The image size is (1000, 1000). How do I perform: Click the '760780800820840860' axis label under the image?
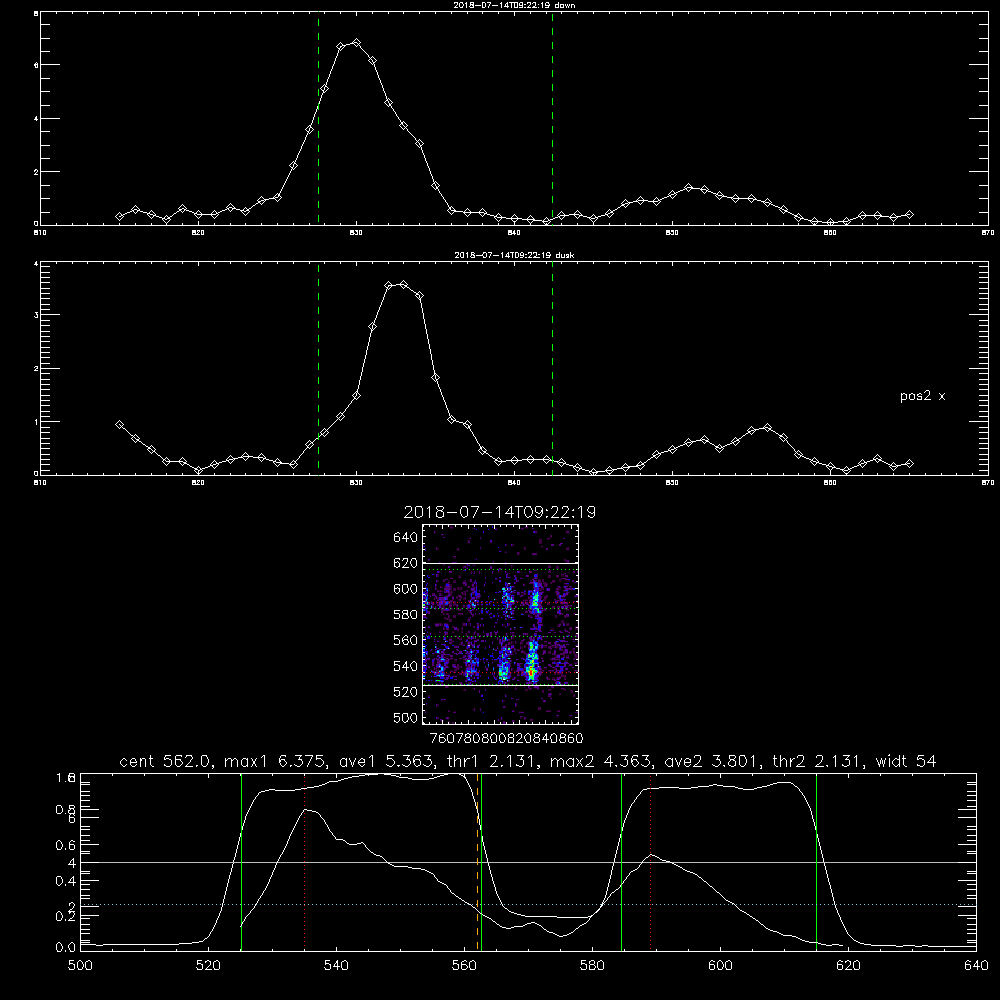pos(506,738)
